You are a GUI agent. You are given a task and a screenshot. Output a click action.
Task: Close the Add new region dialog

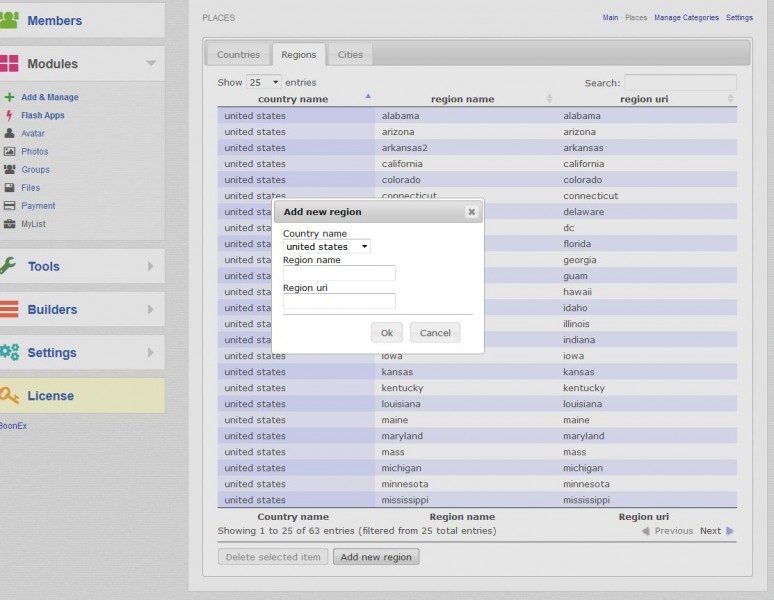point(471,212)
